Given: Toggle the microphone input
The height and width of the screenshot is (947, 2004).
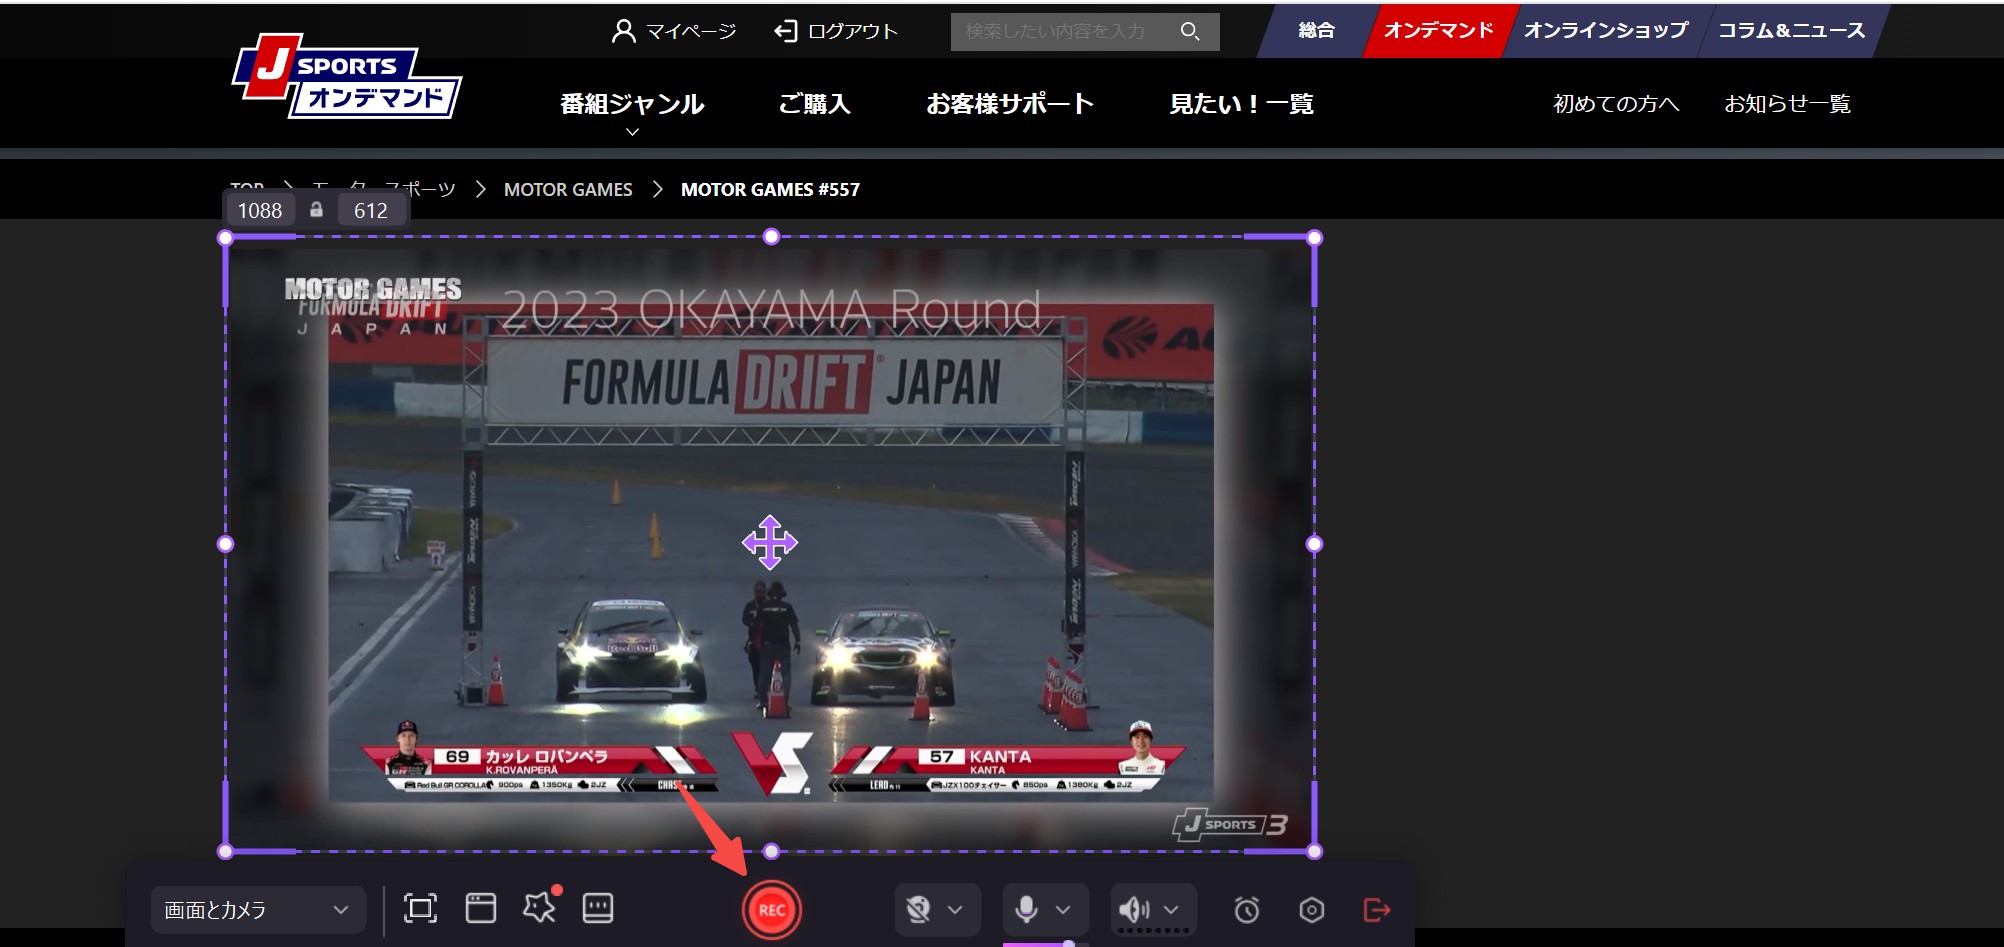Looking at the screenshot, I should [1025, 910].
